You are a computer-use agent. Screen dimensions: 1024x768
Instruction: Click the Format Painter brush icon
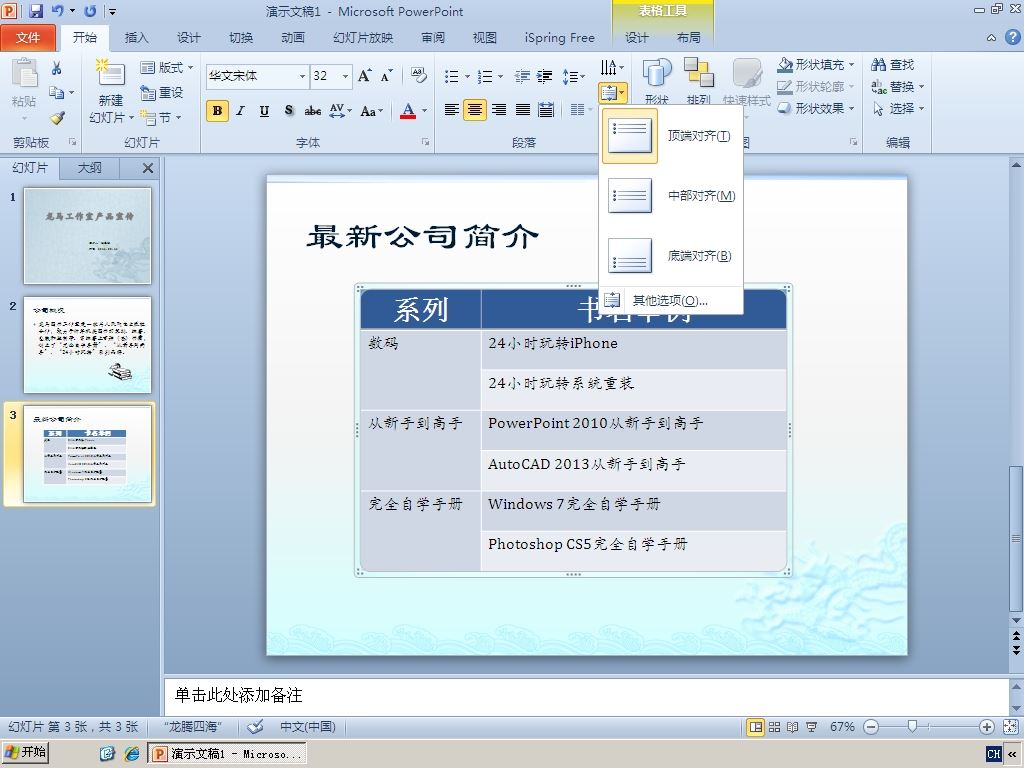point(57,118)
